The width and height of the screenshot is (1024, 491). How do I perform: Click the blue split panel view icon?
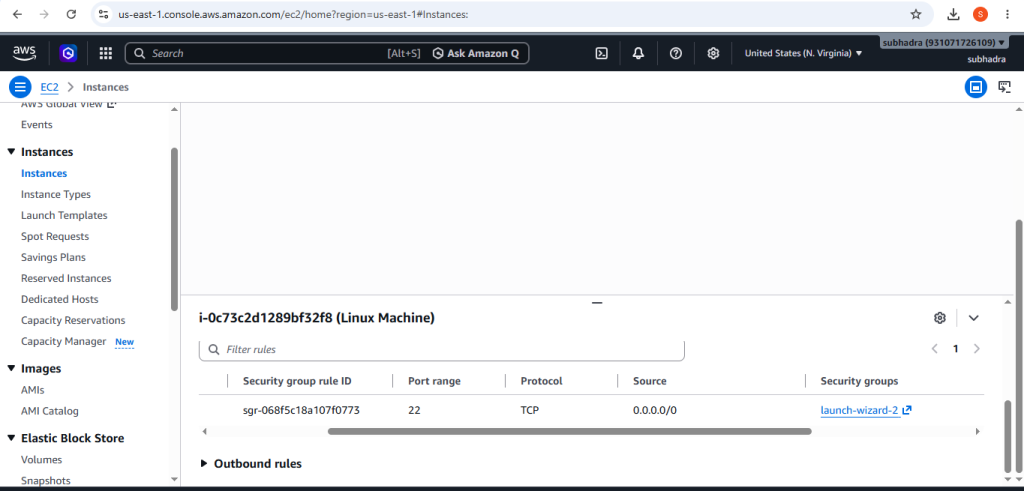click(976, 87)
